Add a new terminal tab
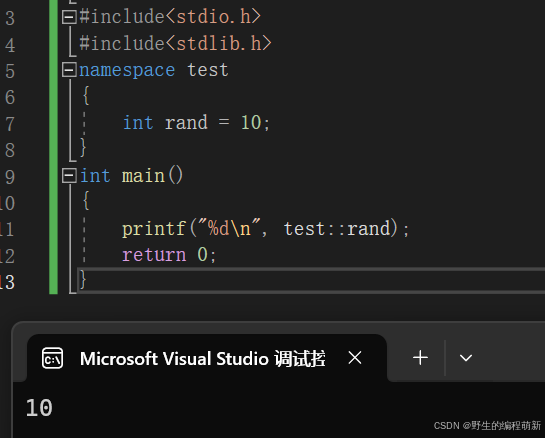The image size is (545, 438). 420,358
